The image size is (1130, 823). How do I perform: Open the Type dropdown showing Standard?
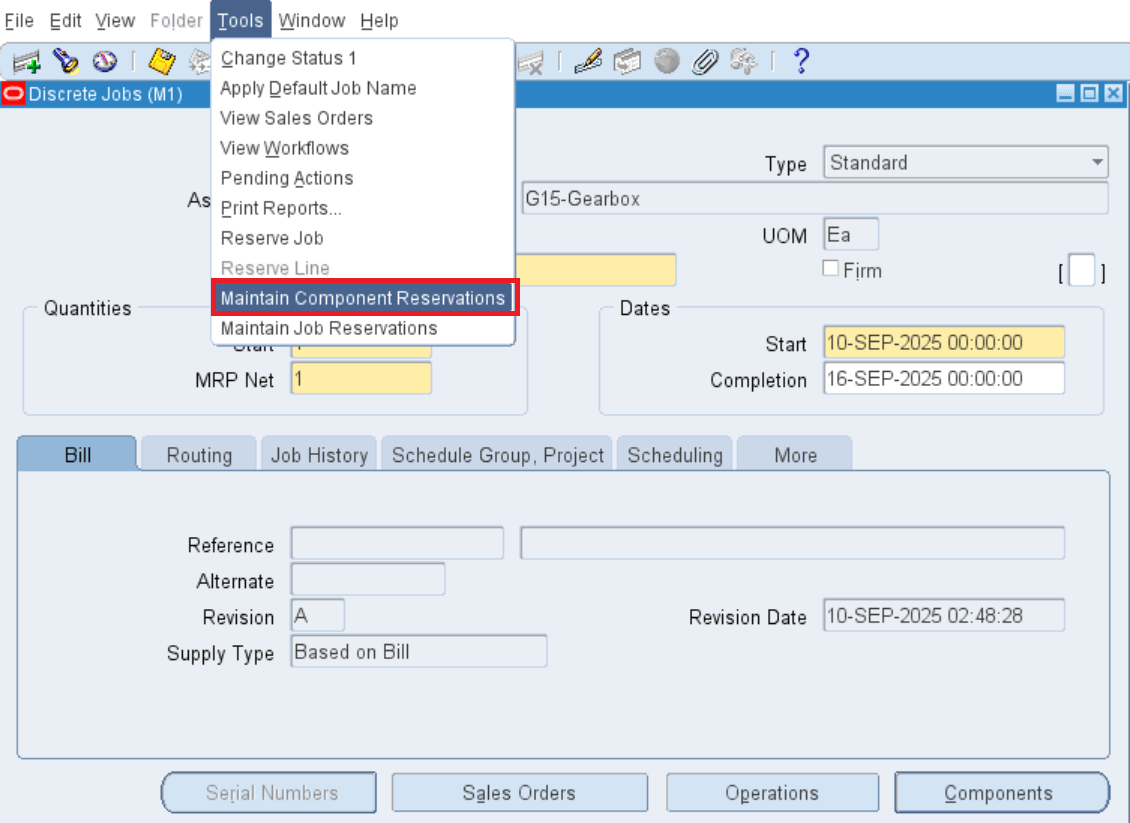[x=1095, y=162]
